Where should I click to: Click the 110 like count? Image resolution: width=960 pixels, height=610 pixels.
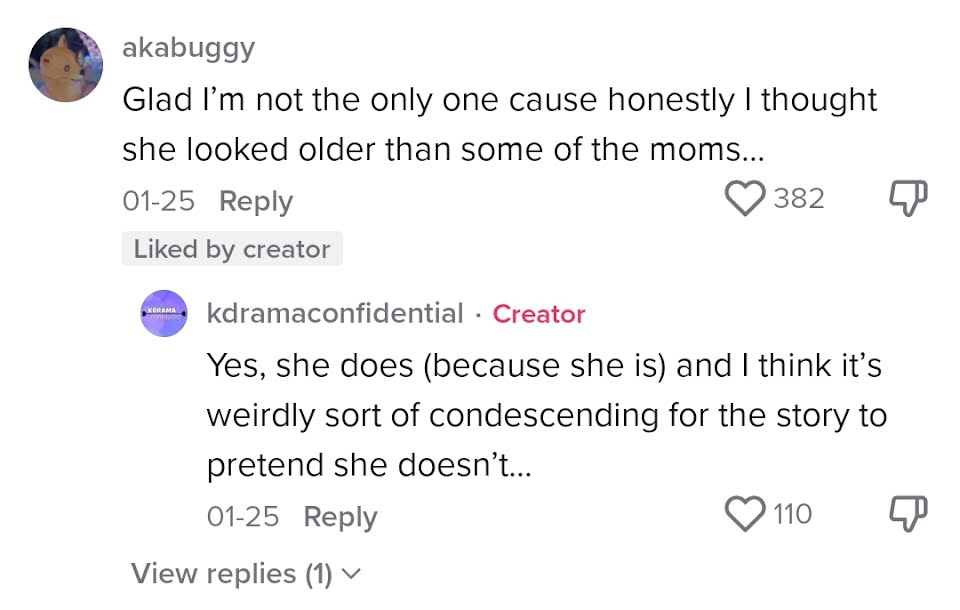coord(792,514)
